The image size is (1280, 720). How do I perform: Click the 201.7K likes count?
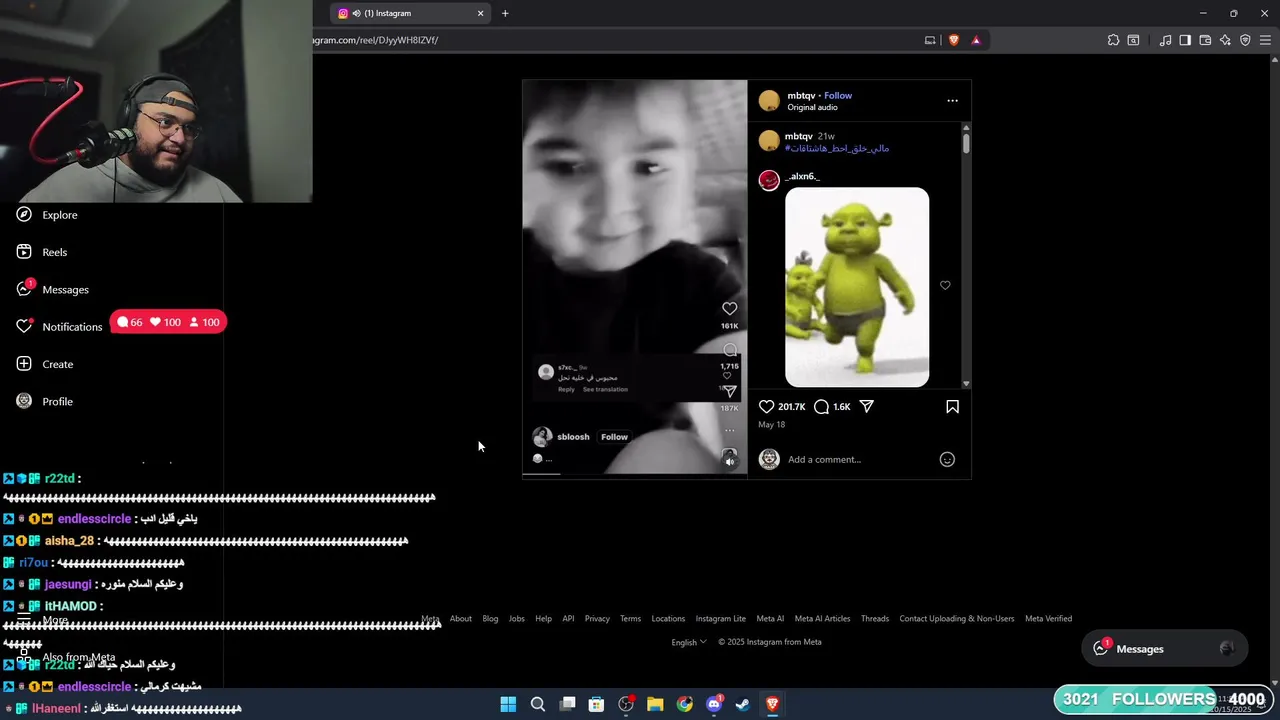tap(792, 407)
